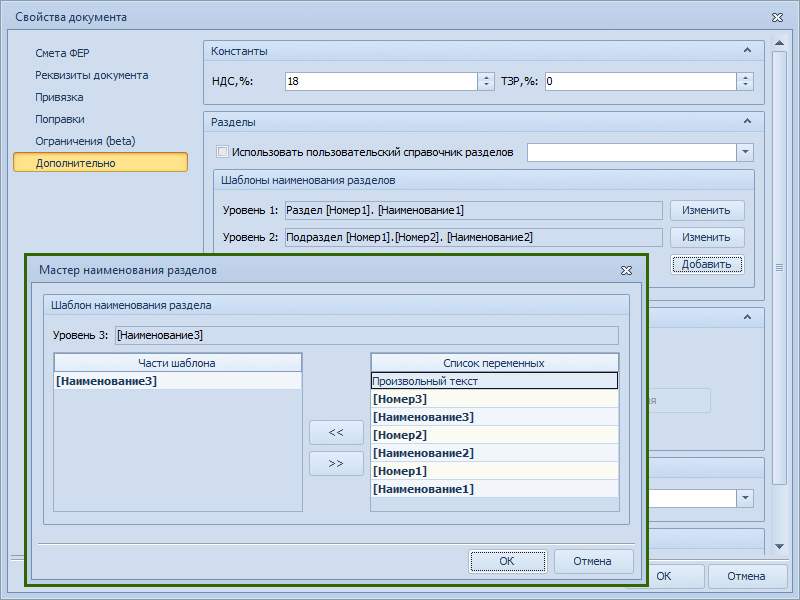The width and height of the screenshot is (800, 600).
Task: Collapse the Константы panel
Action: (747, 51)
